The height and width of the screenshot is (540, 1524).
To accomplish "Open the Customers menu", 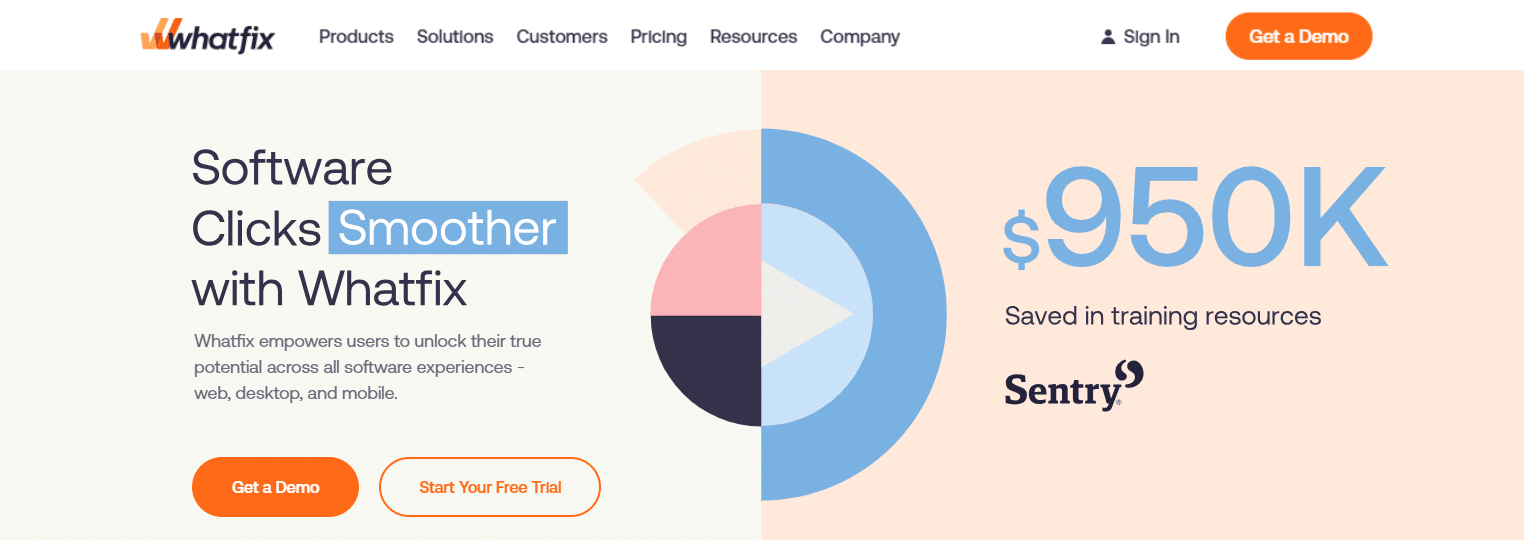I will tap(562, 37).
